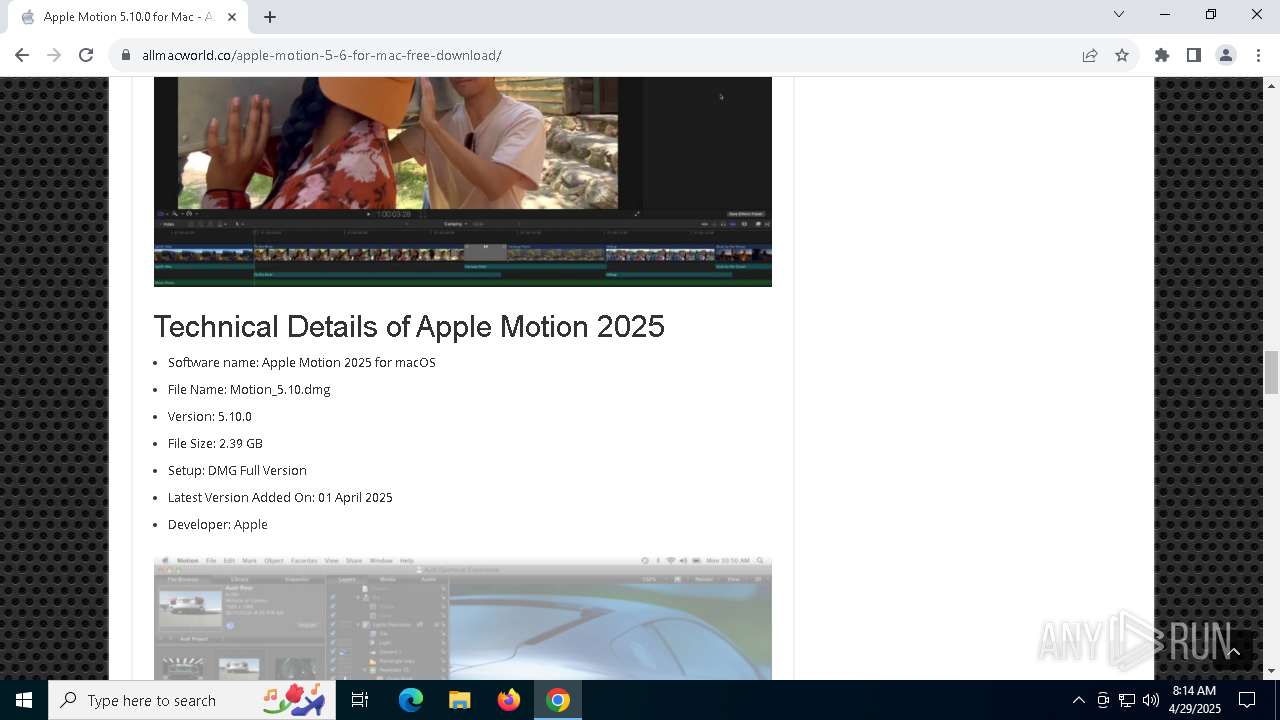Image resolution: width=1280 pixels, height=720 pixels.
Task: Click the address bar URL
Action: pos(322,55)
